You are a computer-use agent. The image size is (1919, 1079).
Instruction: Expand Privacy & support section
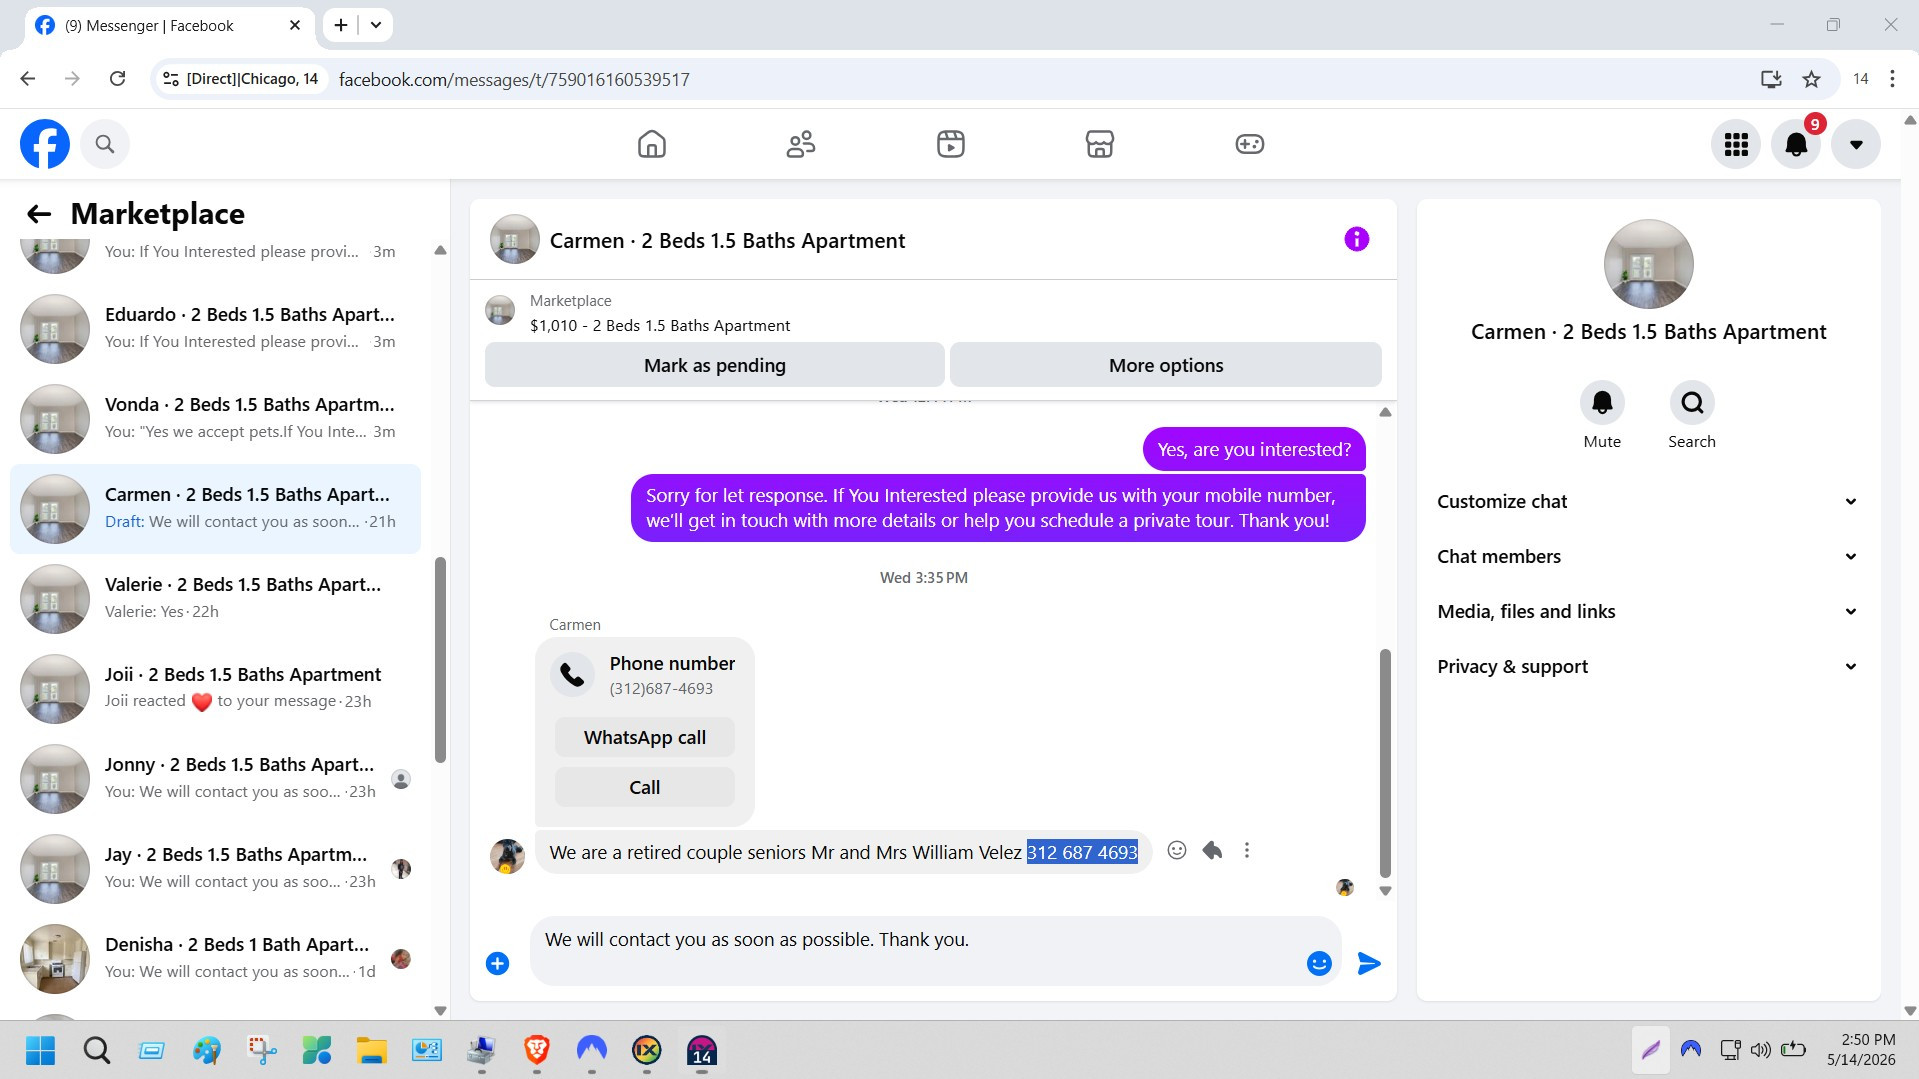1648,666
